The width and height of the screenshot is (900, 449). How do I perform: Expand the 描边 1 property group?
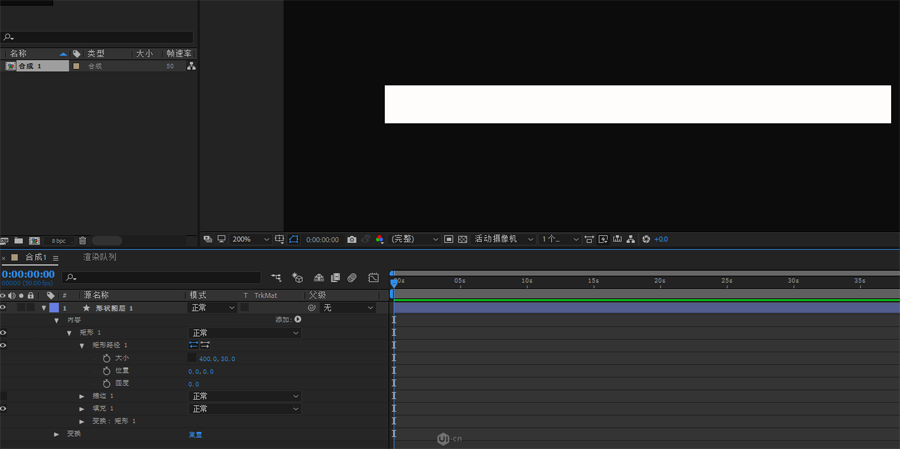tap(82, 396)
